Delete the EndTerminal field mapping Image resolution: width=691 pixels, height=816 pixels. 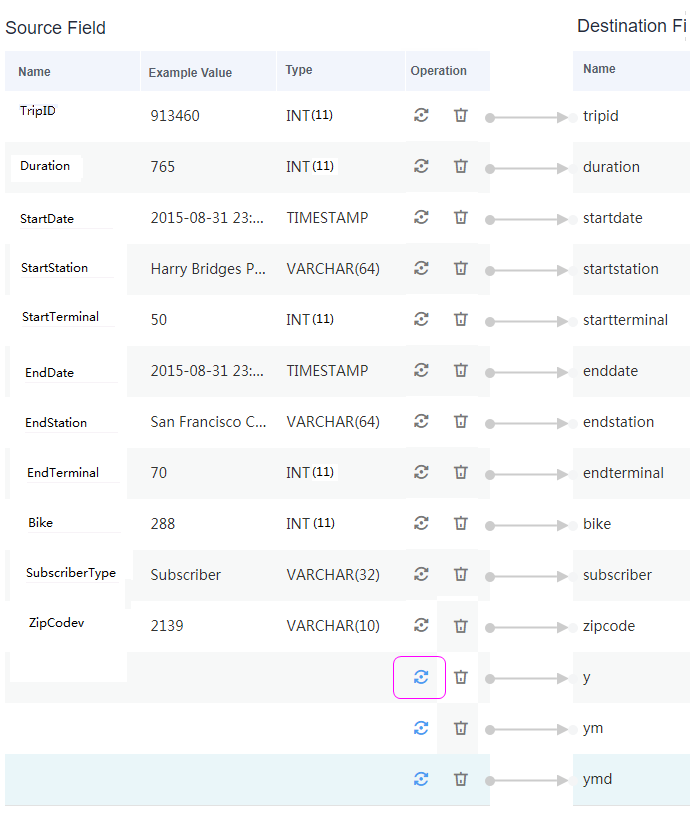click(x=460, y=472)
